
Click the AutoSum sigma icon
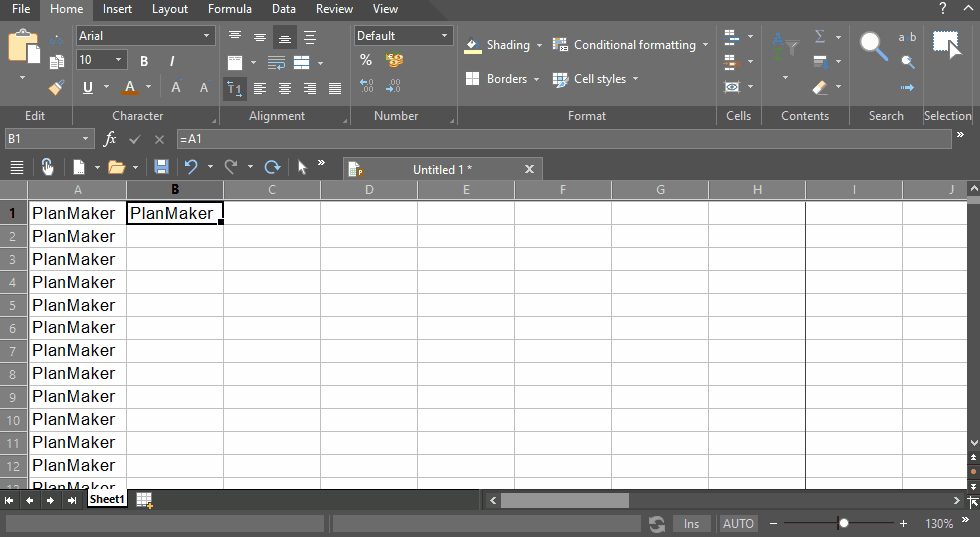[820, 37]
